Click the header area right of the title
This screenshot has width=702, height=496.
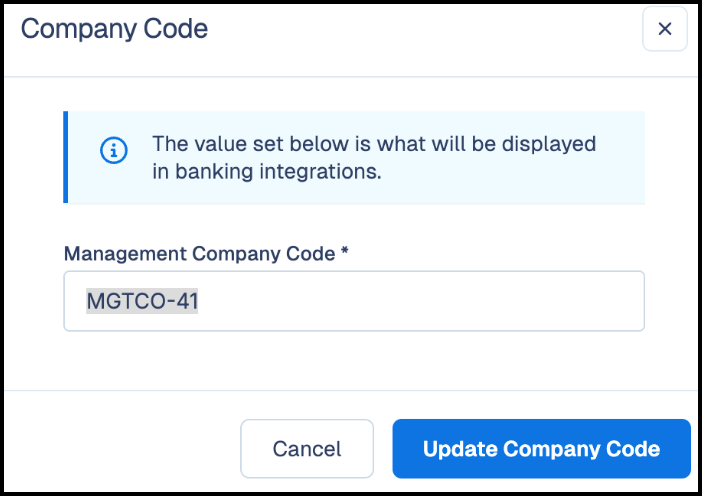[425, 29]
